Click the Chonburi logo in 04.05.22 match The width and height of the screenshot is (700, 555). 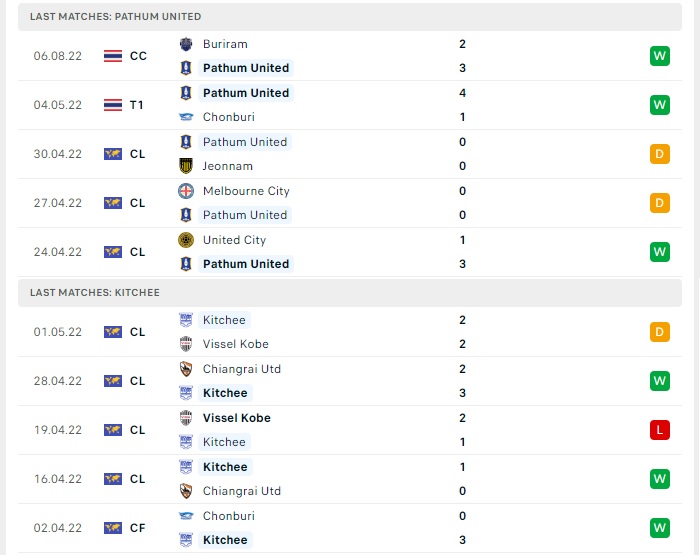(186, 117)
